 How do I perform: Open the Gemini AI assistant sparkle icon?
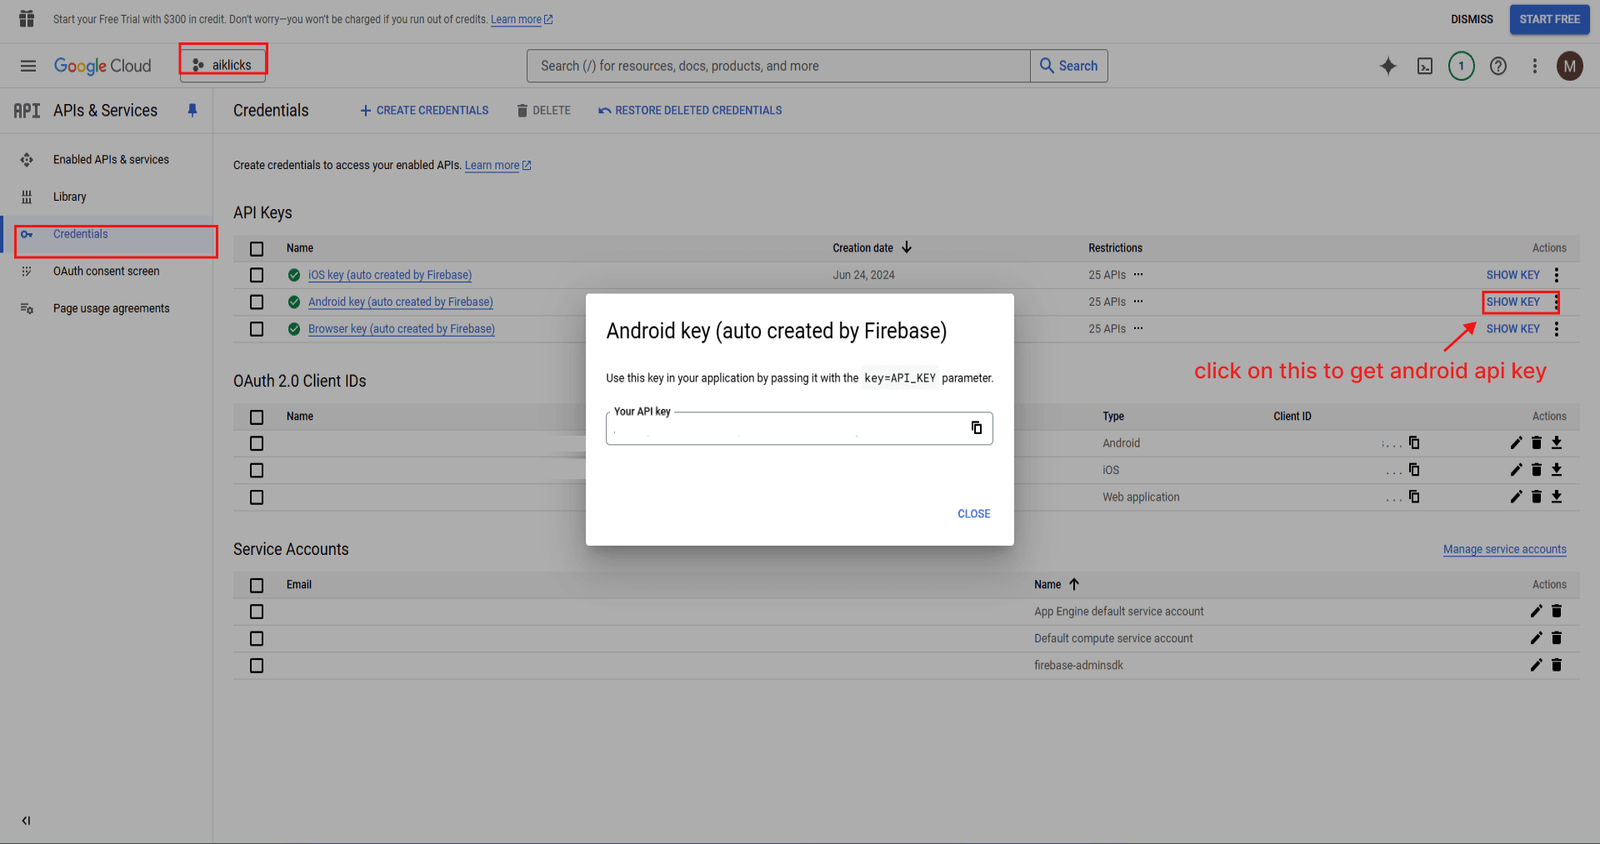pos(1388,66)
